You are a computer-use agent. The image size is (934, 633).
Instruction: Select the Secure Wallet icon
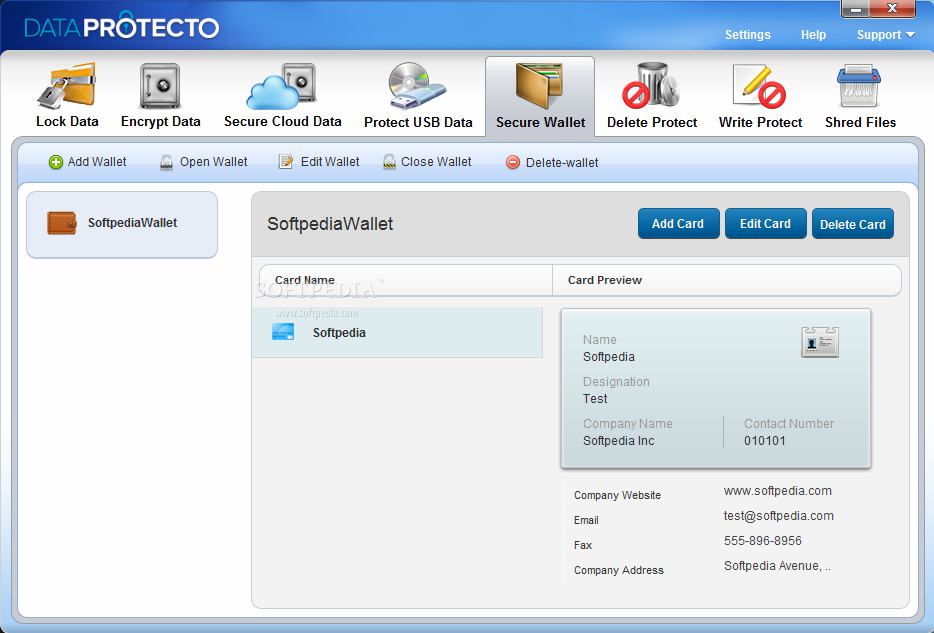[x=539, y=86]
